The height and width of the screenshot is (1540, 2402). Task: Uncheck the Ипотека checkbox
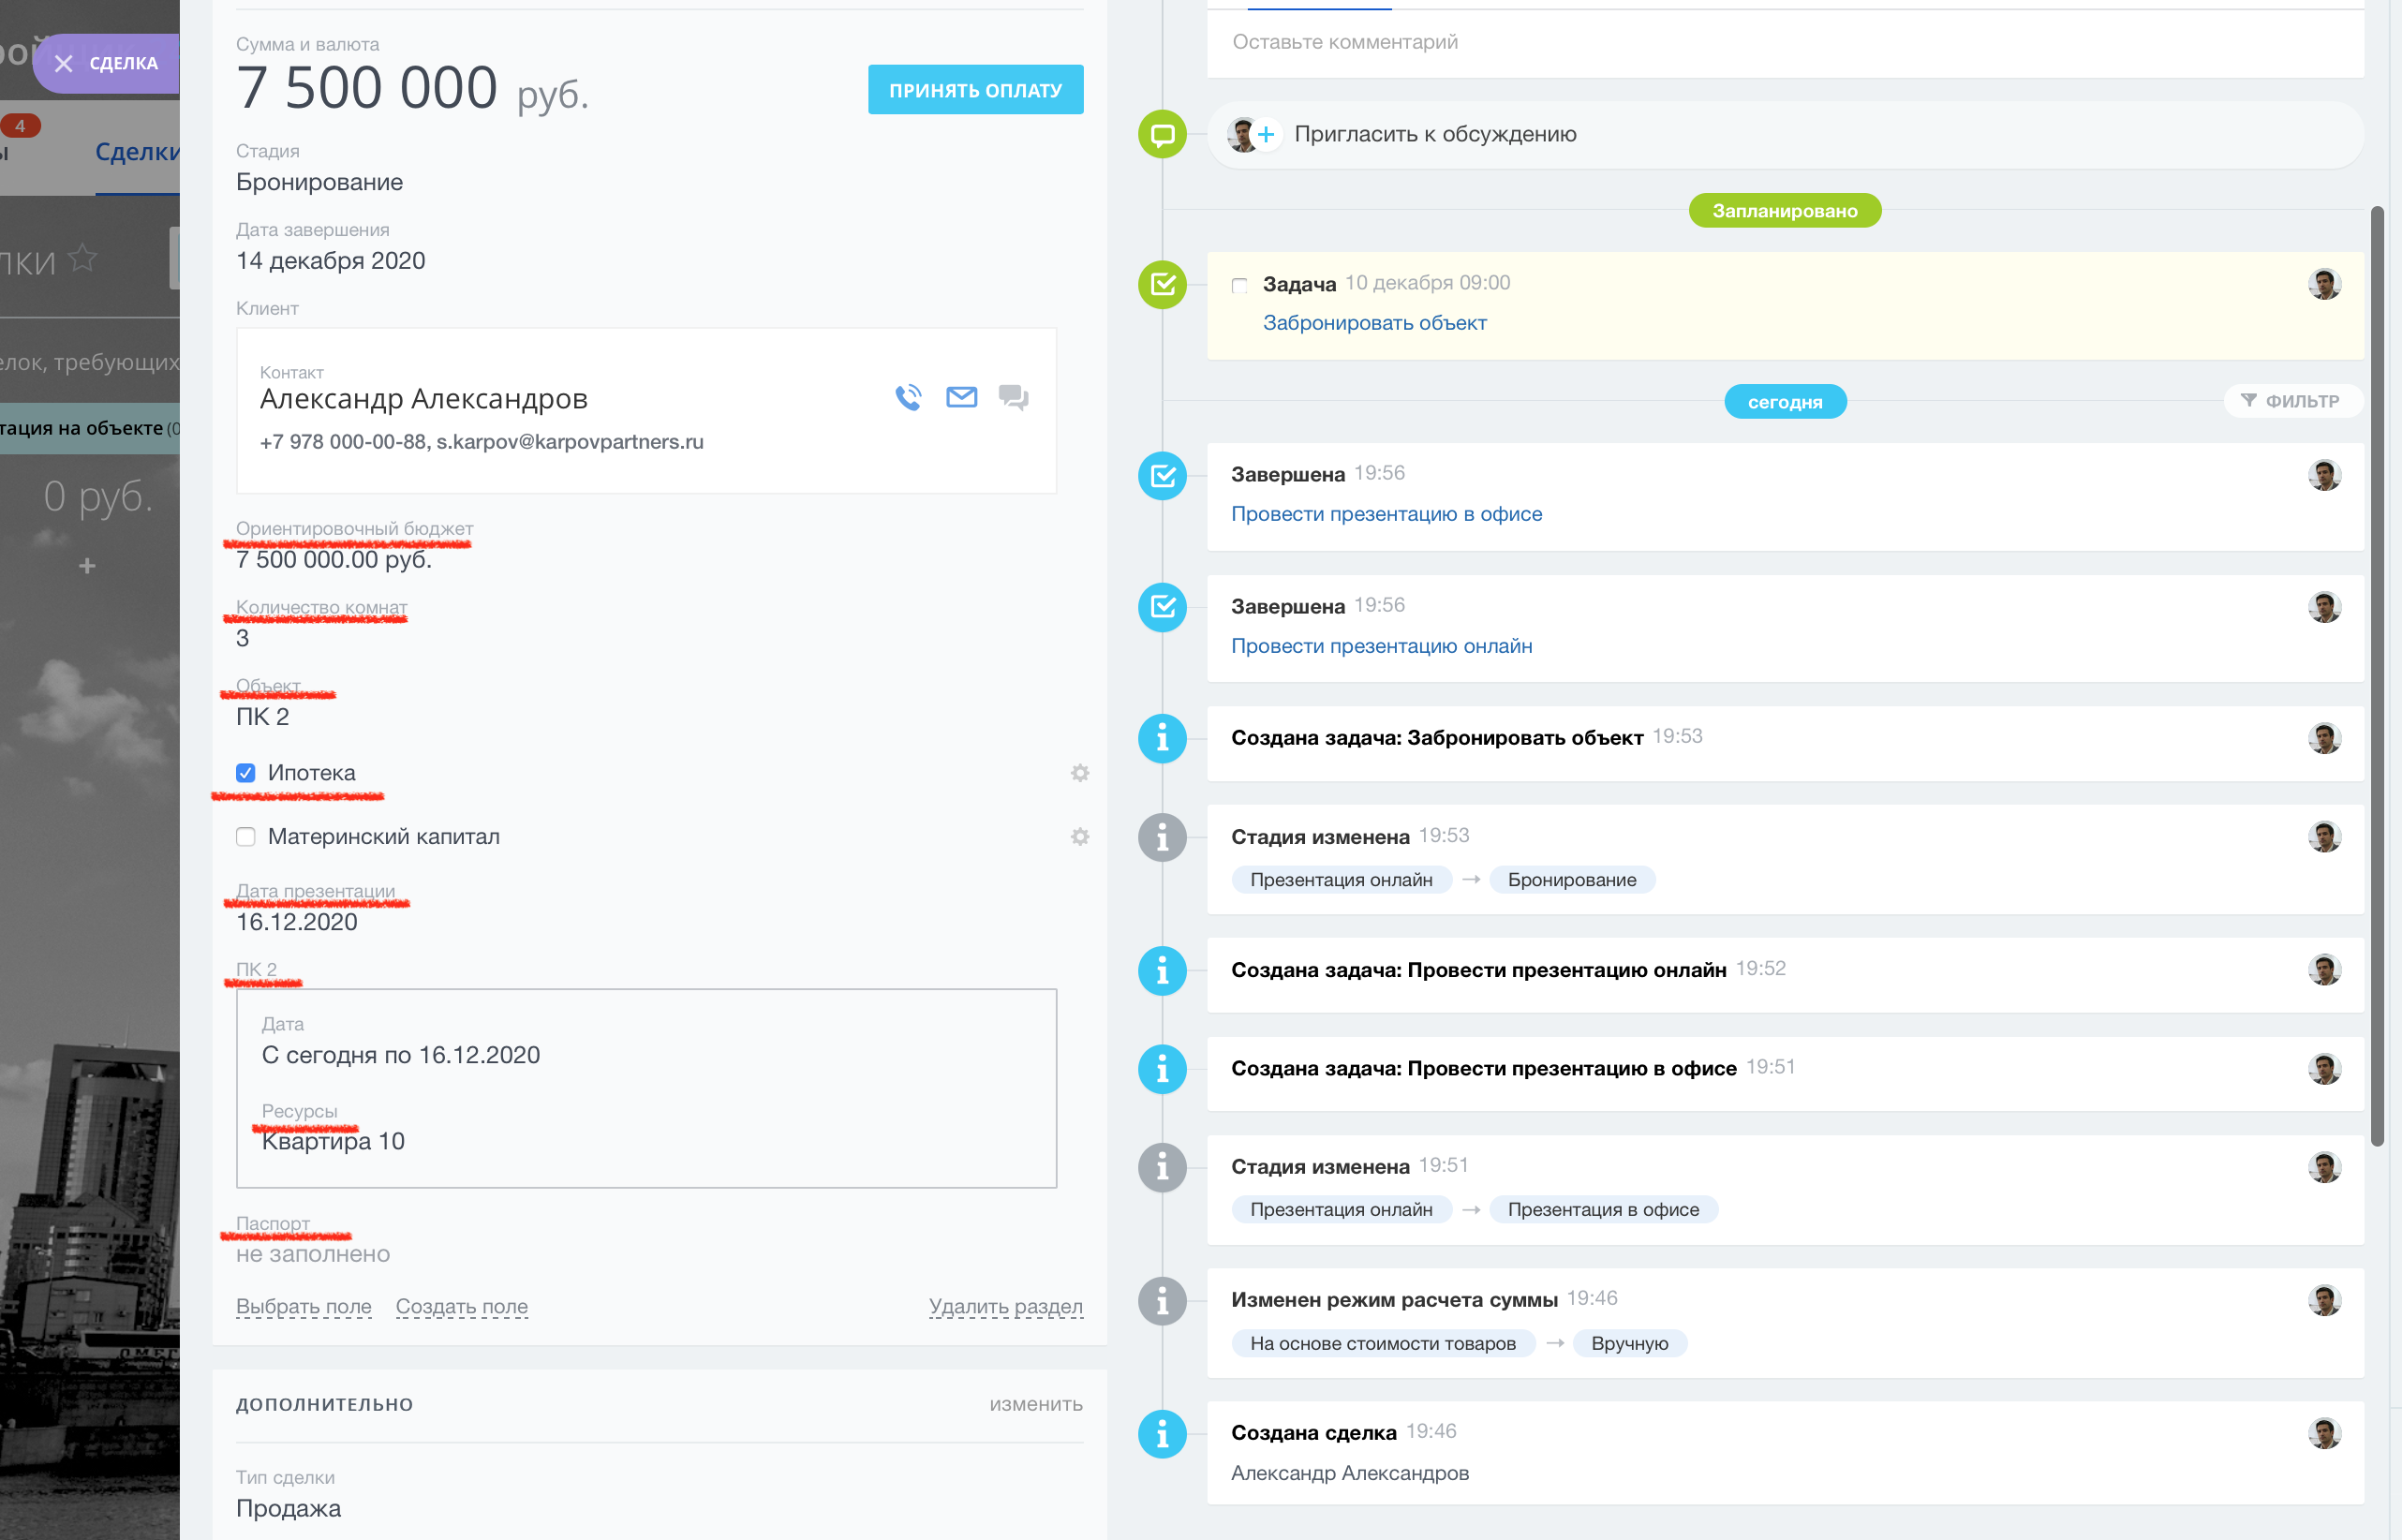click(246, 773)
